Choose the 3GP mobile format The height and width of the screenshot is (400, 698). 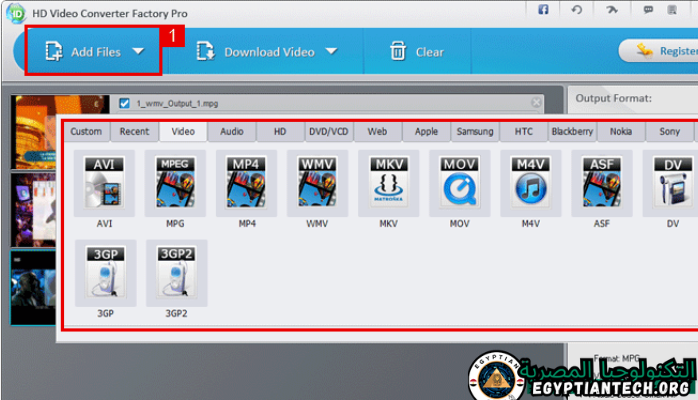pyautogui.click(x=104, y=272)
